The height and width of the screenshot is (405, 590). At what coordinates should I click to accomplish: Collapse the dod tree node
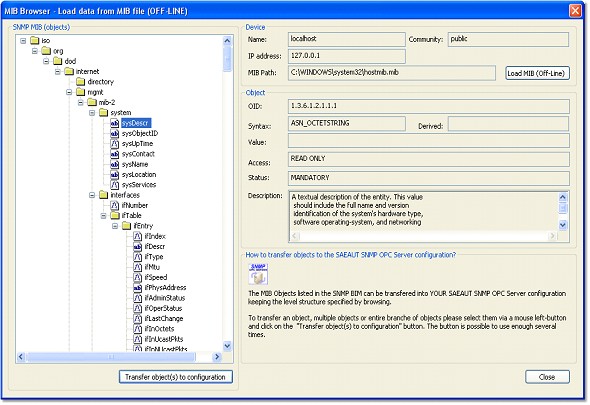coord(46,61)
